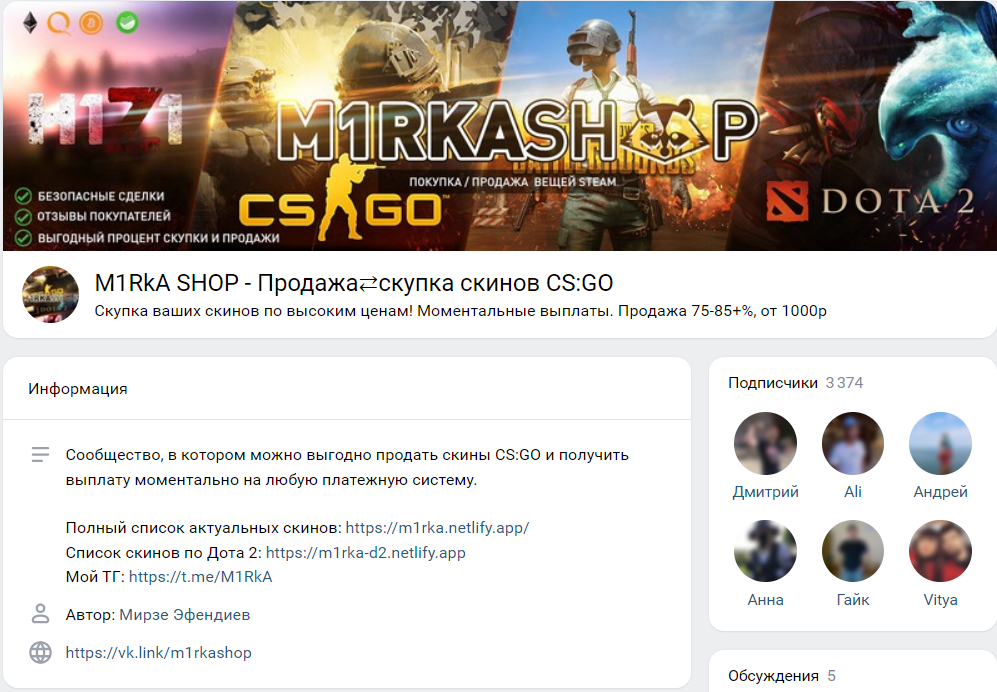Open the Обсуждения discussions section
This screenshot has width=997, height=692.
pyautogui.click(x=773, y=675)
